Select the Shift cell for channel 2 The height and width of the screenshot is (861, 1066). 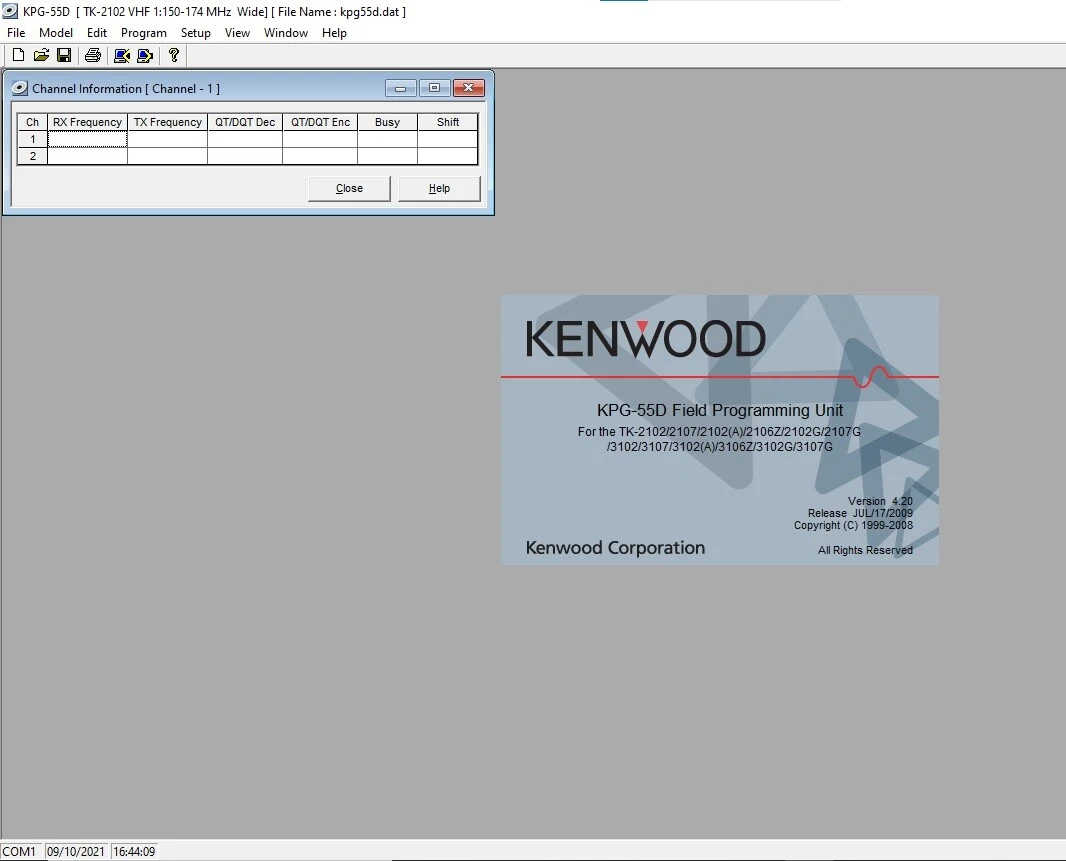tap(447, 156)
